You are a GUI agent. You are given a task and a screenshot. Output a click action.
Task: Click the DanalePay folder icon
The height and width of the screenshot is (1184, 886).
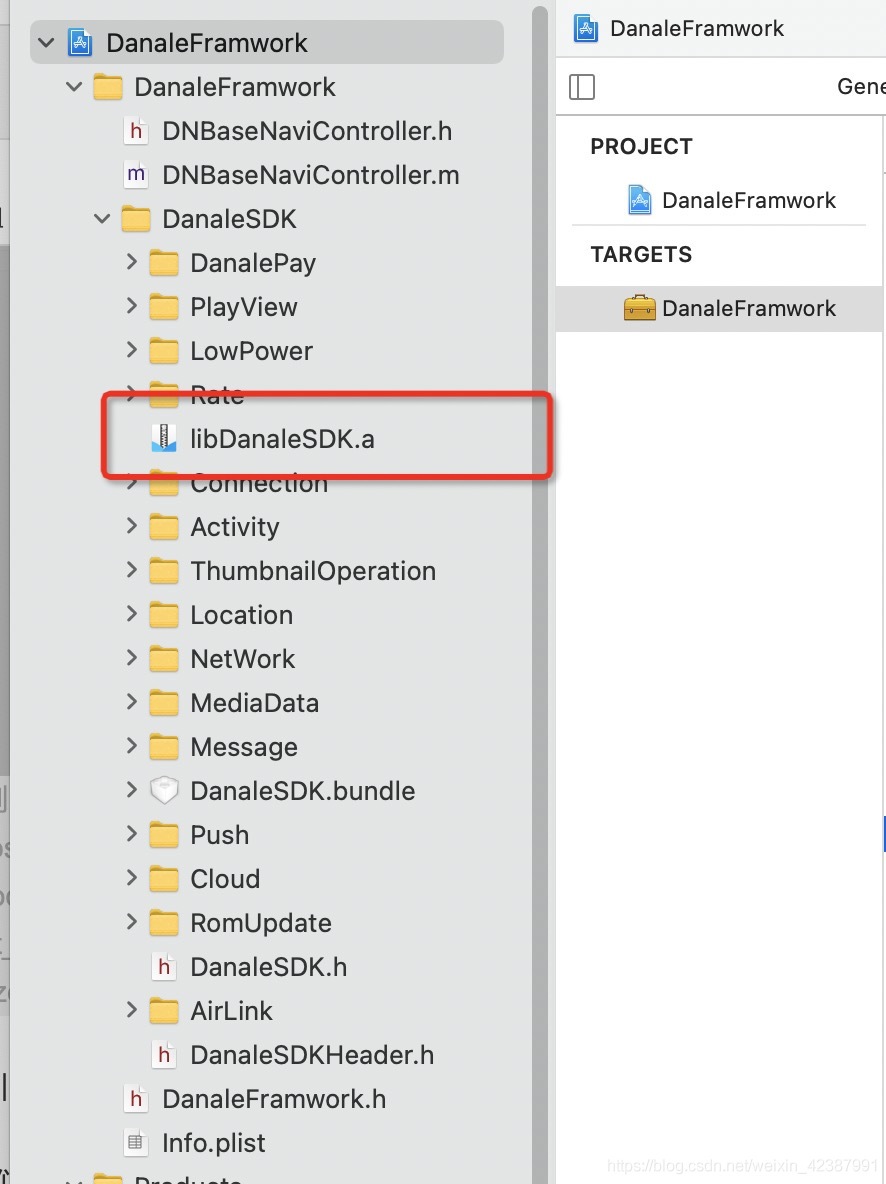coord(164,263)
